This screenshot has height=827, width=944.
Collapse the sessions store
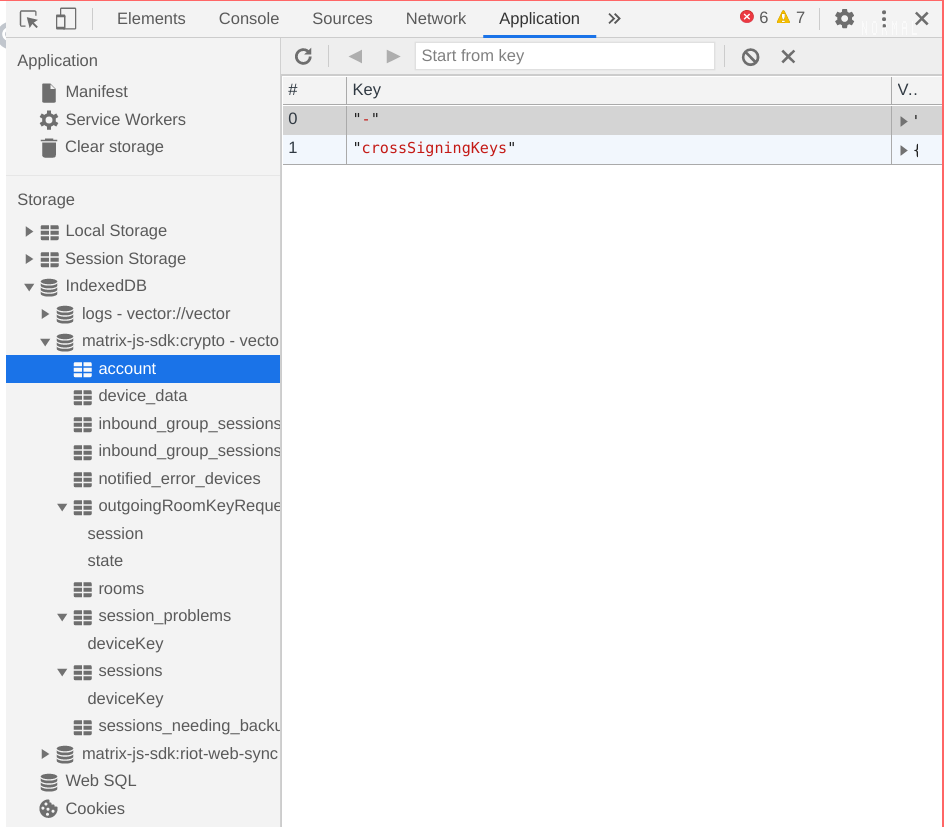pos(61,672)
